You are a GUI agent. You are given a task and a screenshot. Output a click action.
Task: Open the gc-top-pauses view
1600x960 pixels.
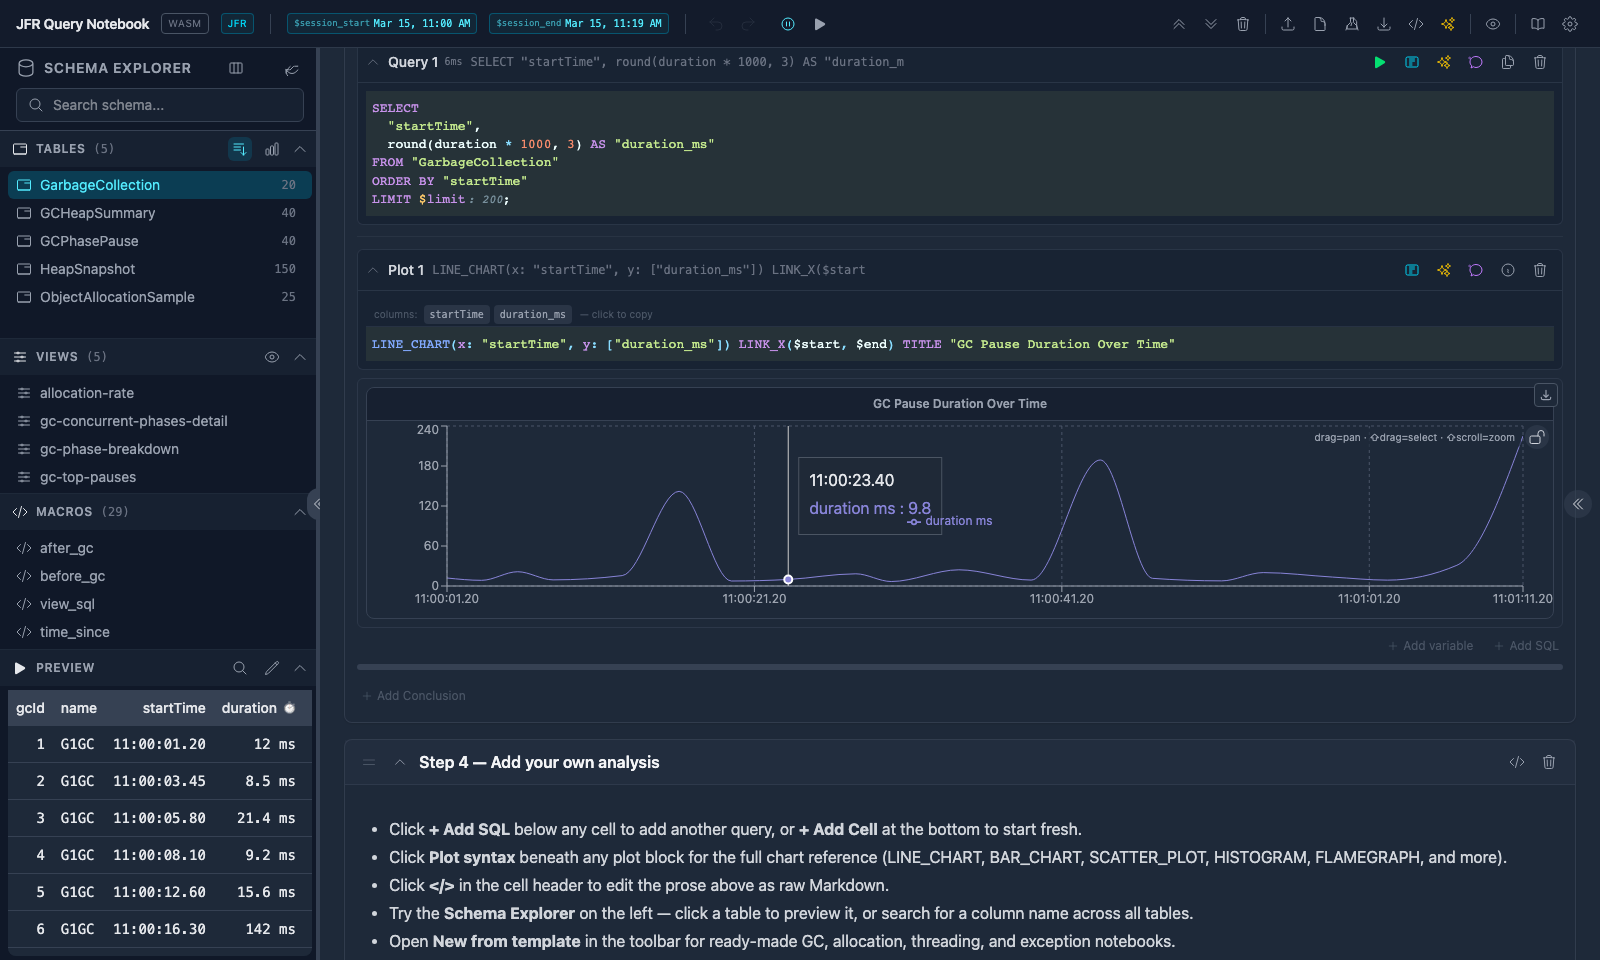(x=160, y=477)
